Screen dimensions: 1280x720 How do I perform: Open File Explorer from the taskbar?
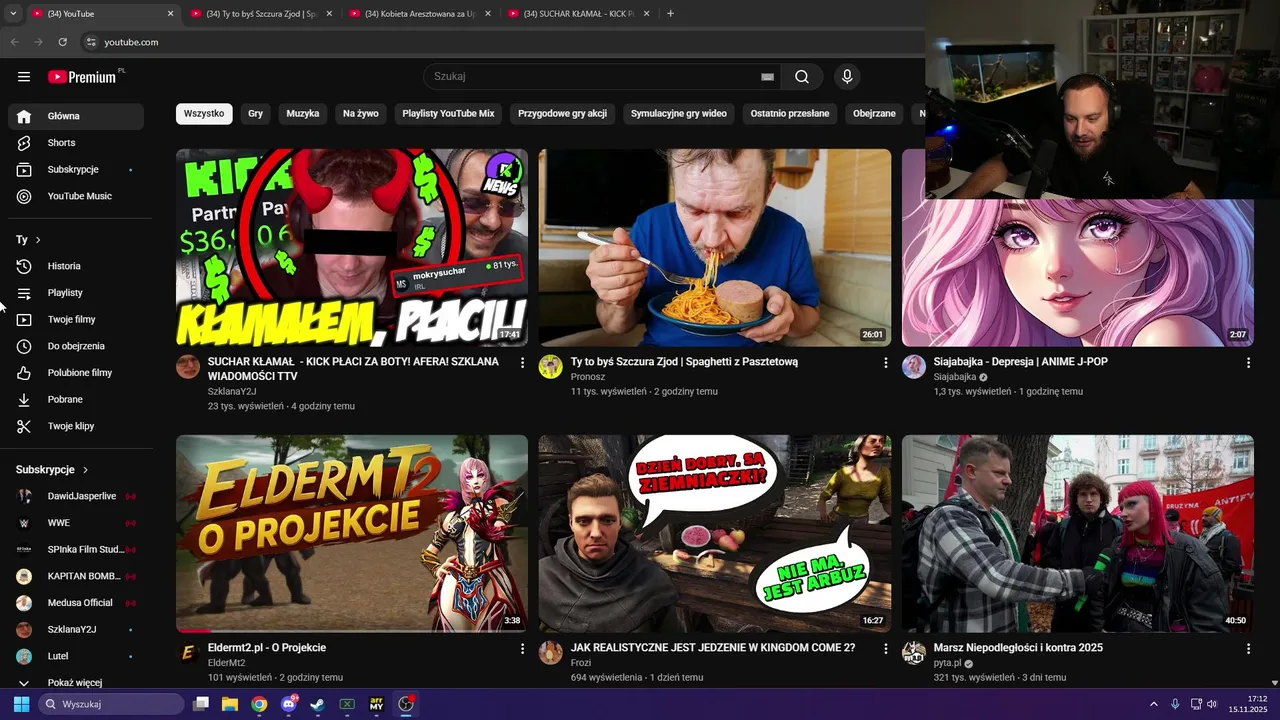click(x=229, y=704)
